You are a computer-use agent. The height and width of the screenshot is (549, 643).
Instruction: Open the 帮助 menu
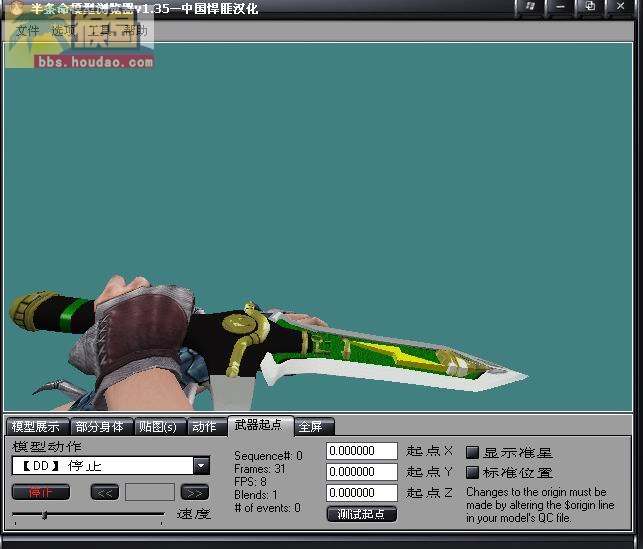point(135,30)
